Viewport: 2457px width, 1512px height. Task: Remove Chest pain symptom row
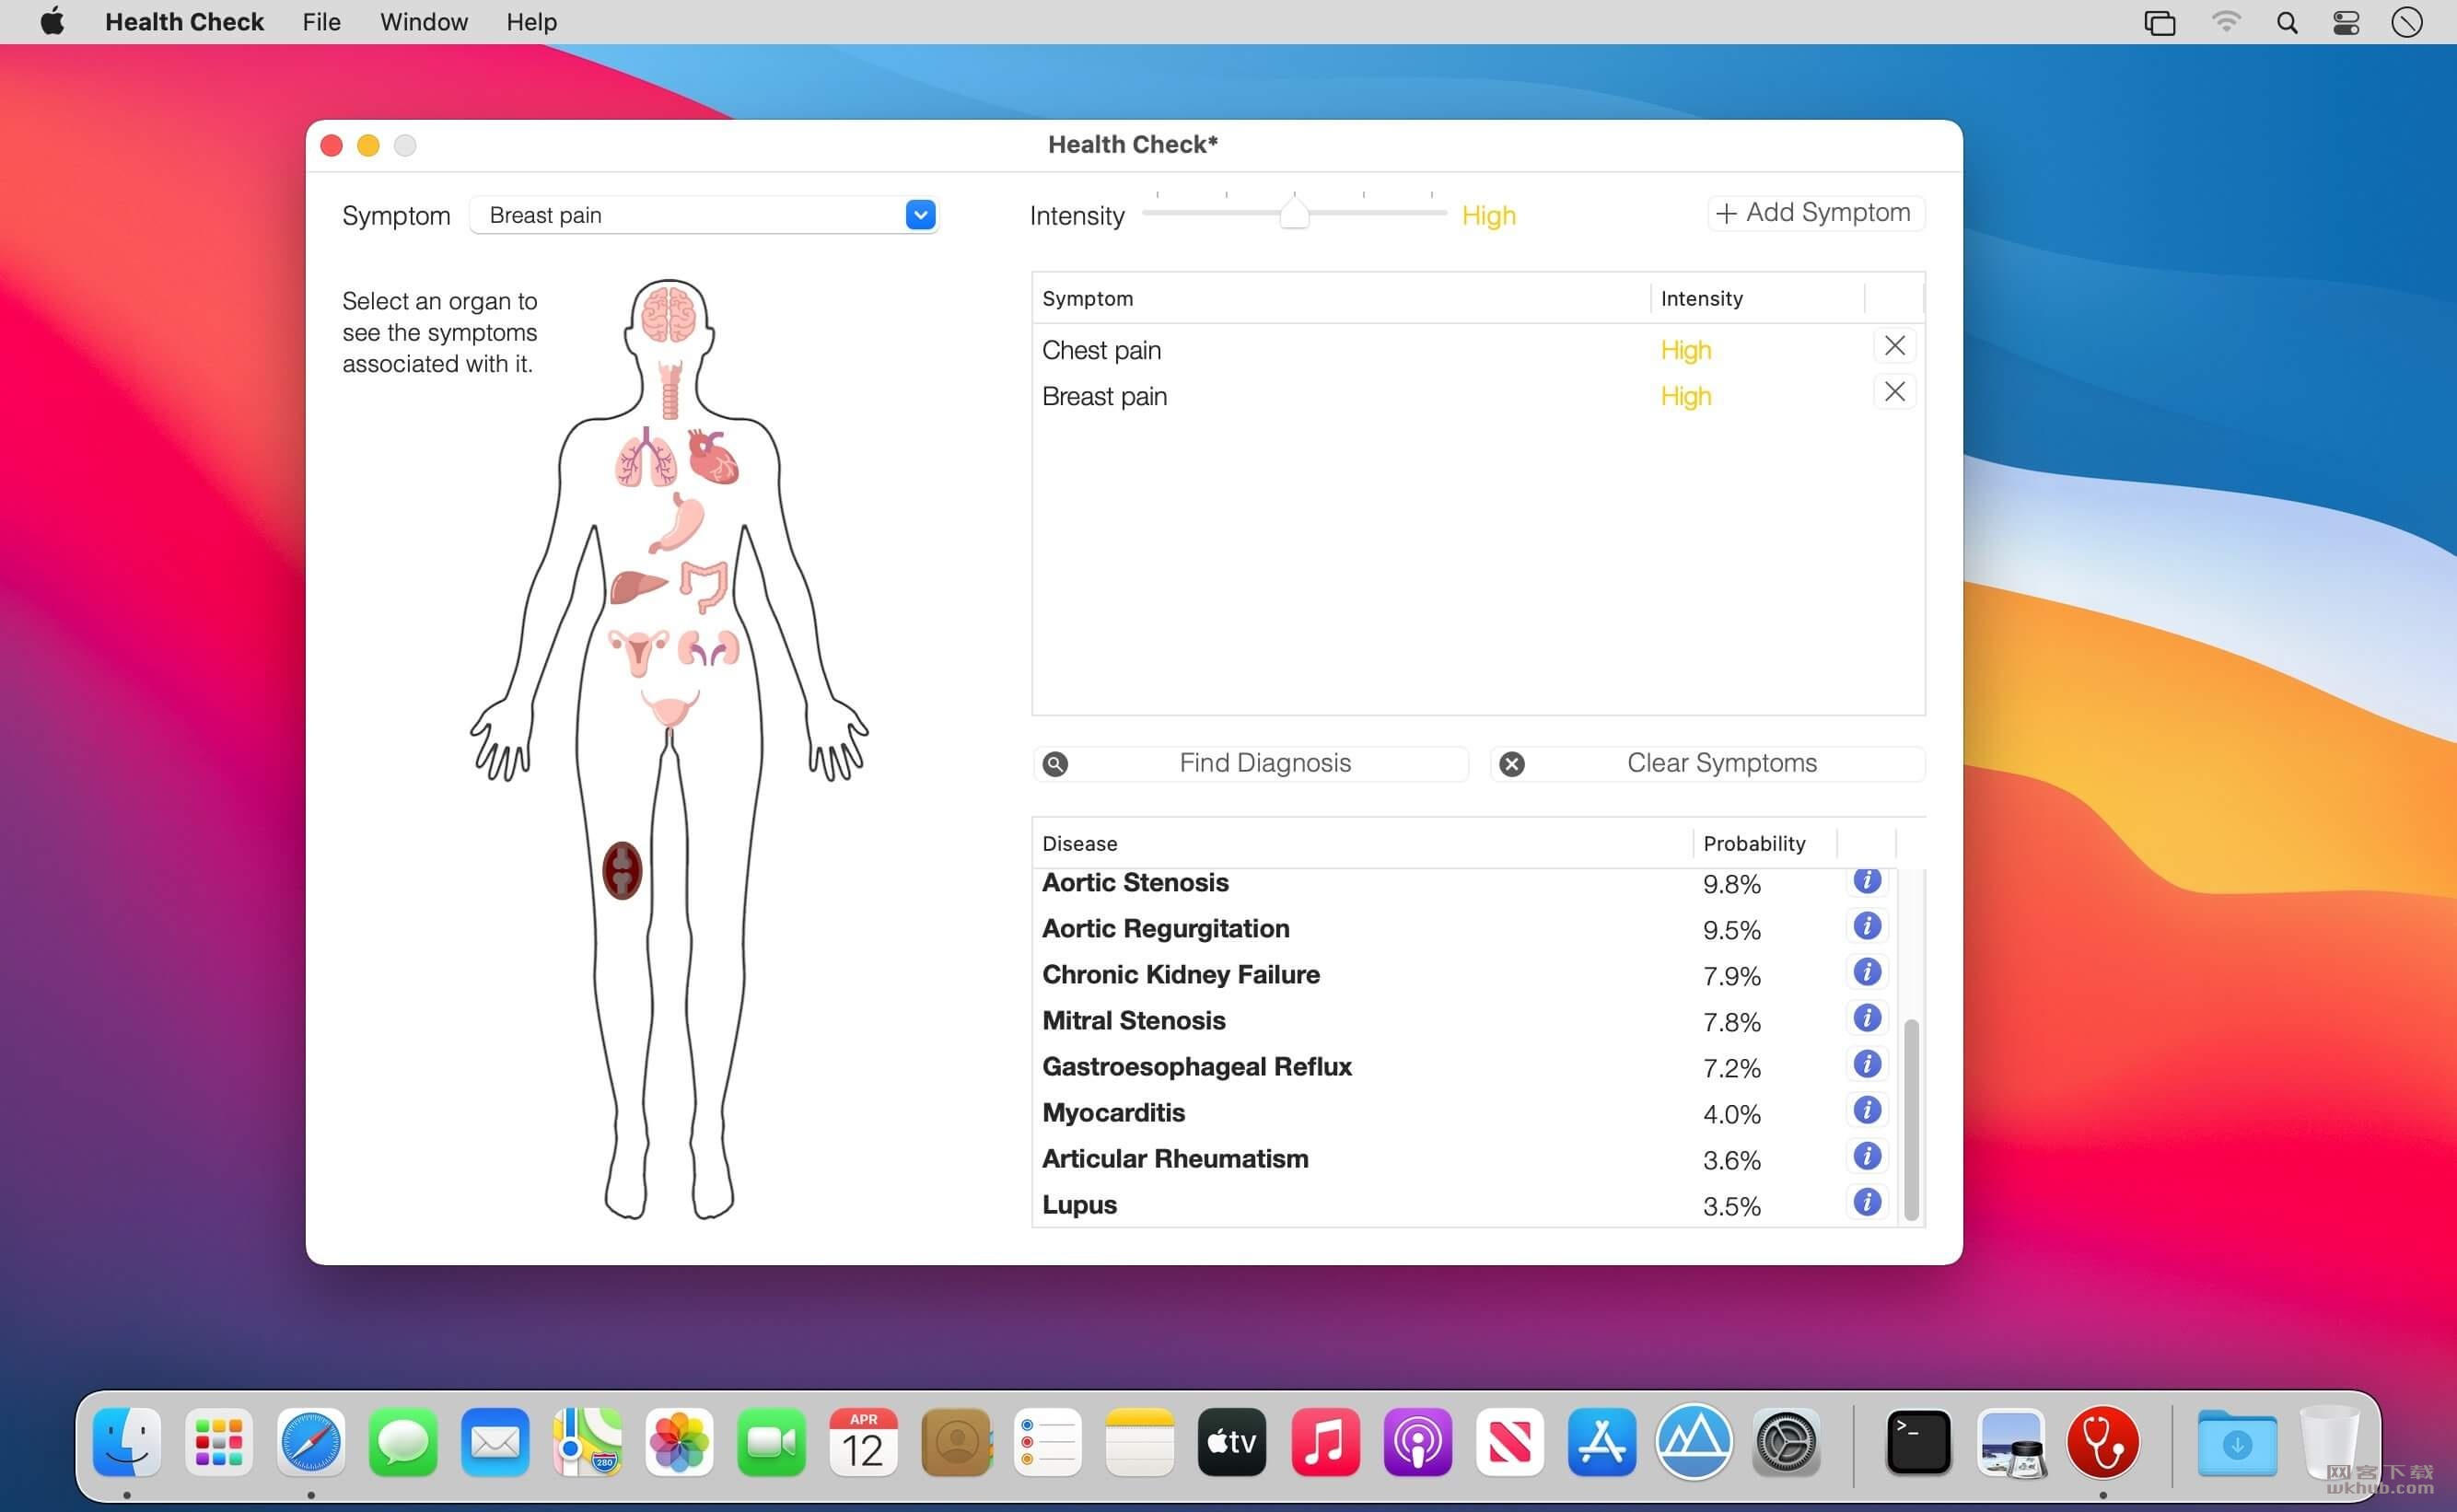click(x=1894, y=346)
